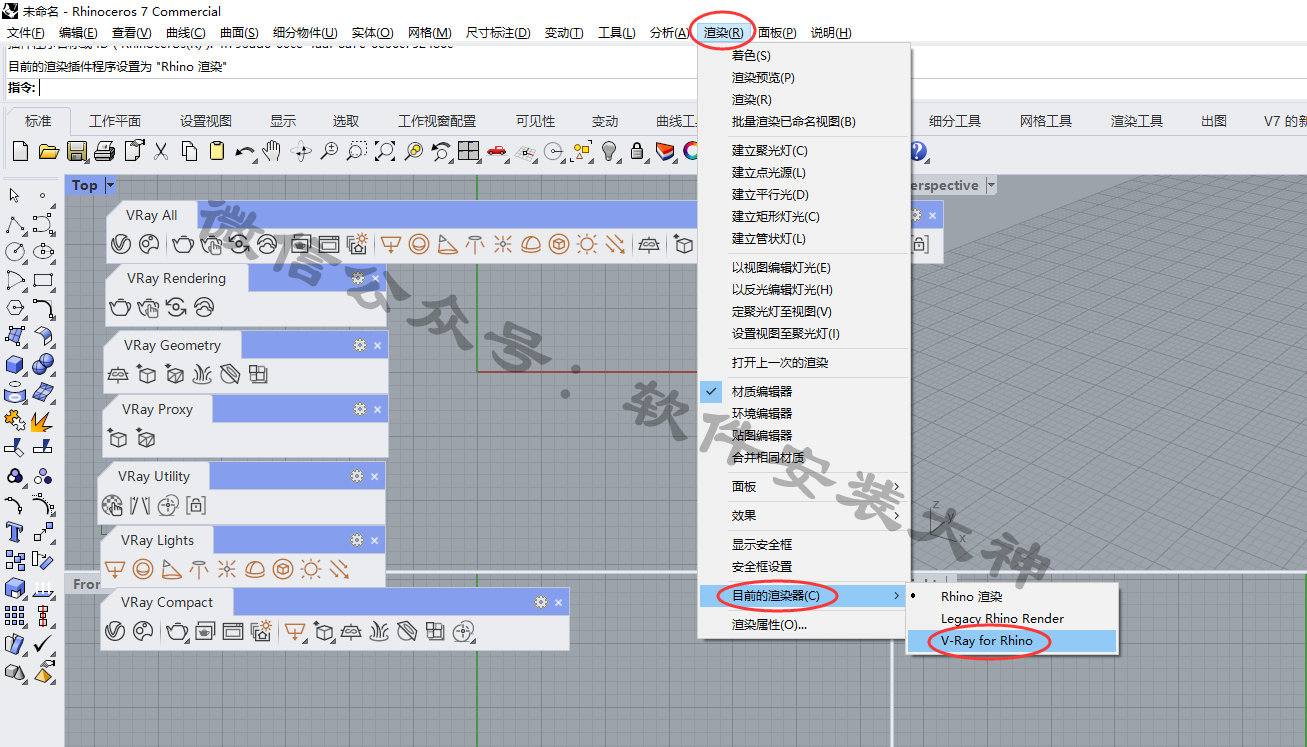Click the color wheel icon in main toolbar

point(691,152)
